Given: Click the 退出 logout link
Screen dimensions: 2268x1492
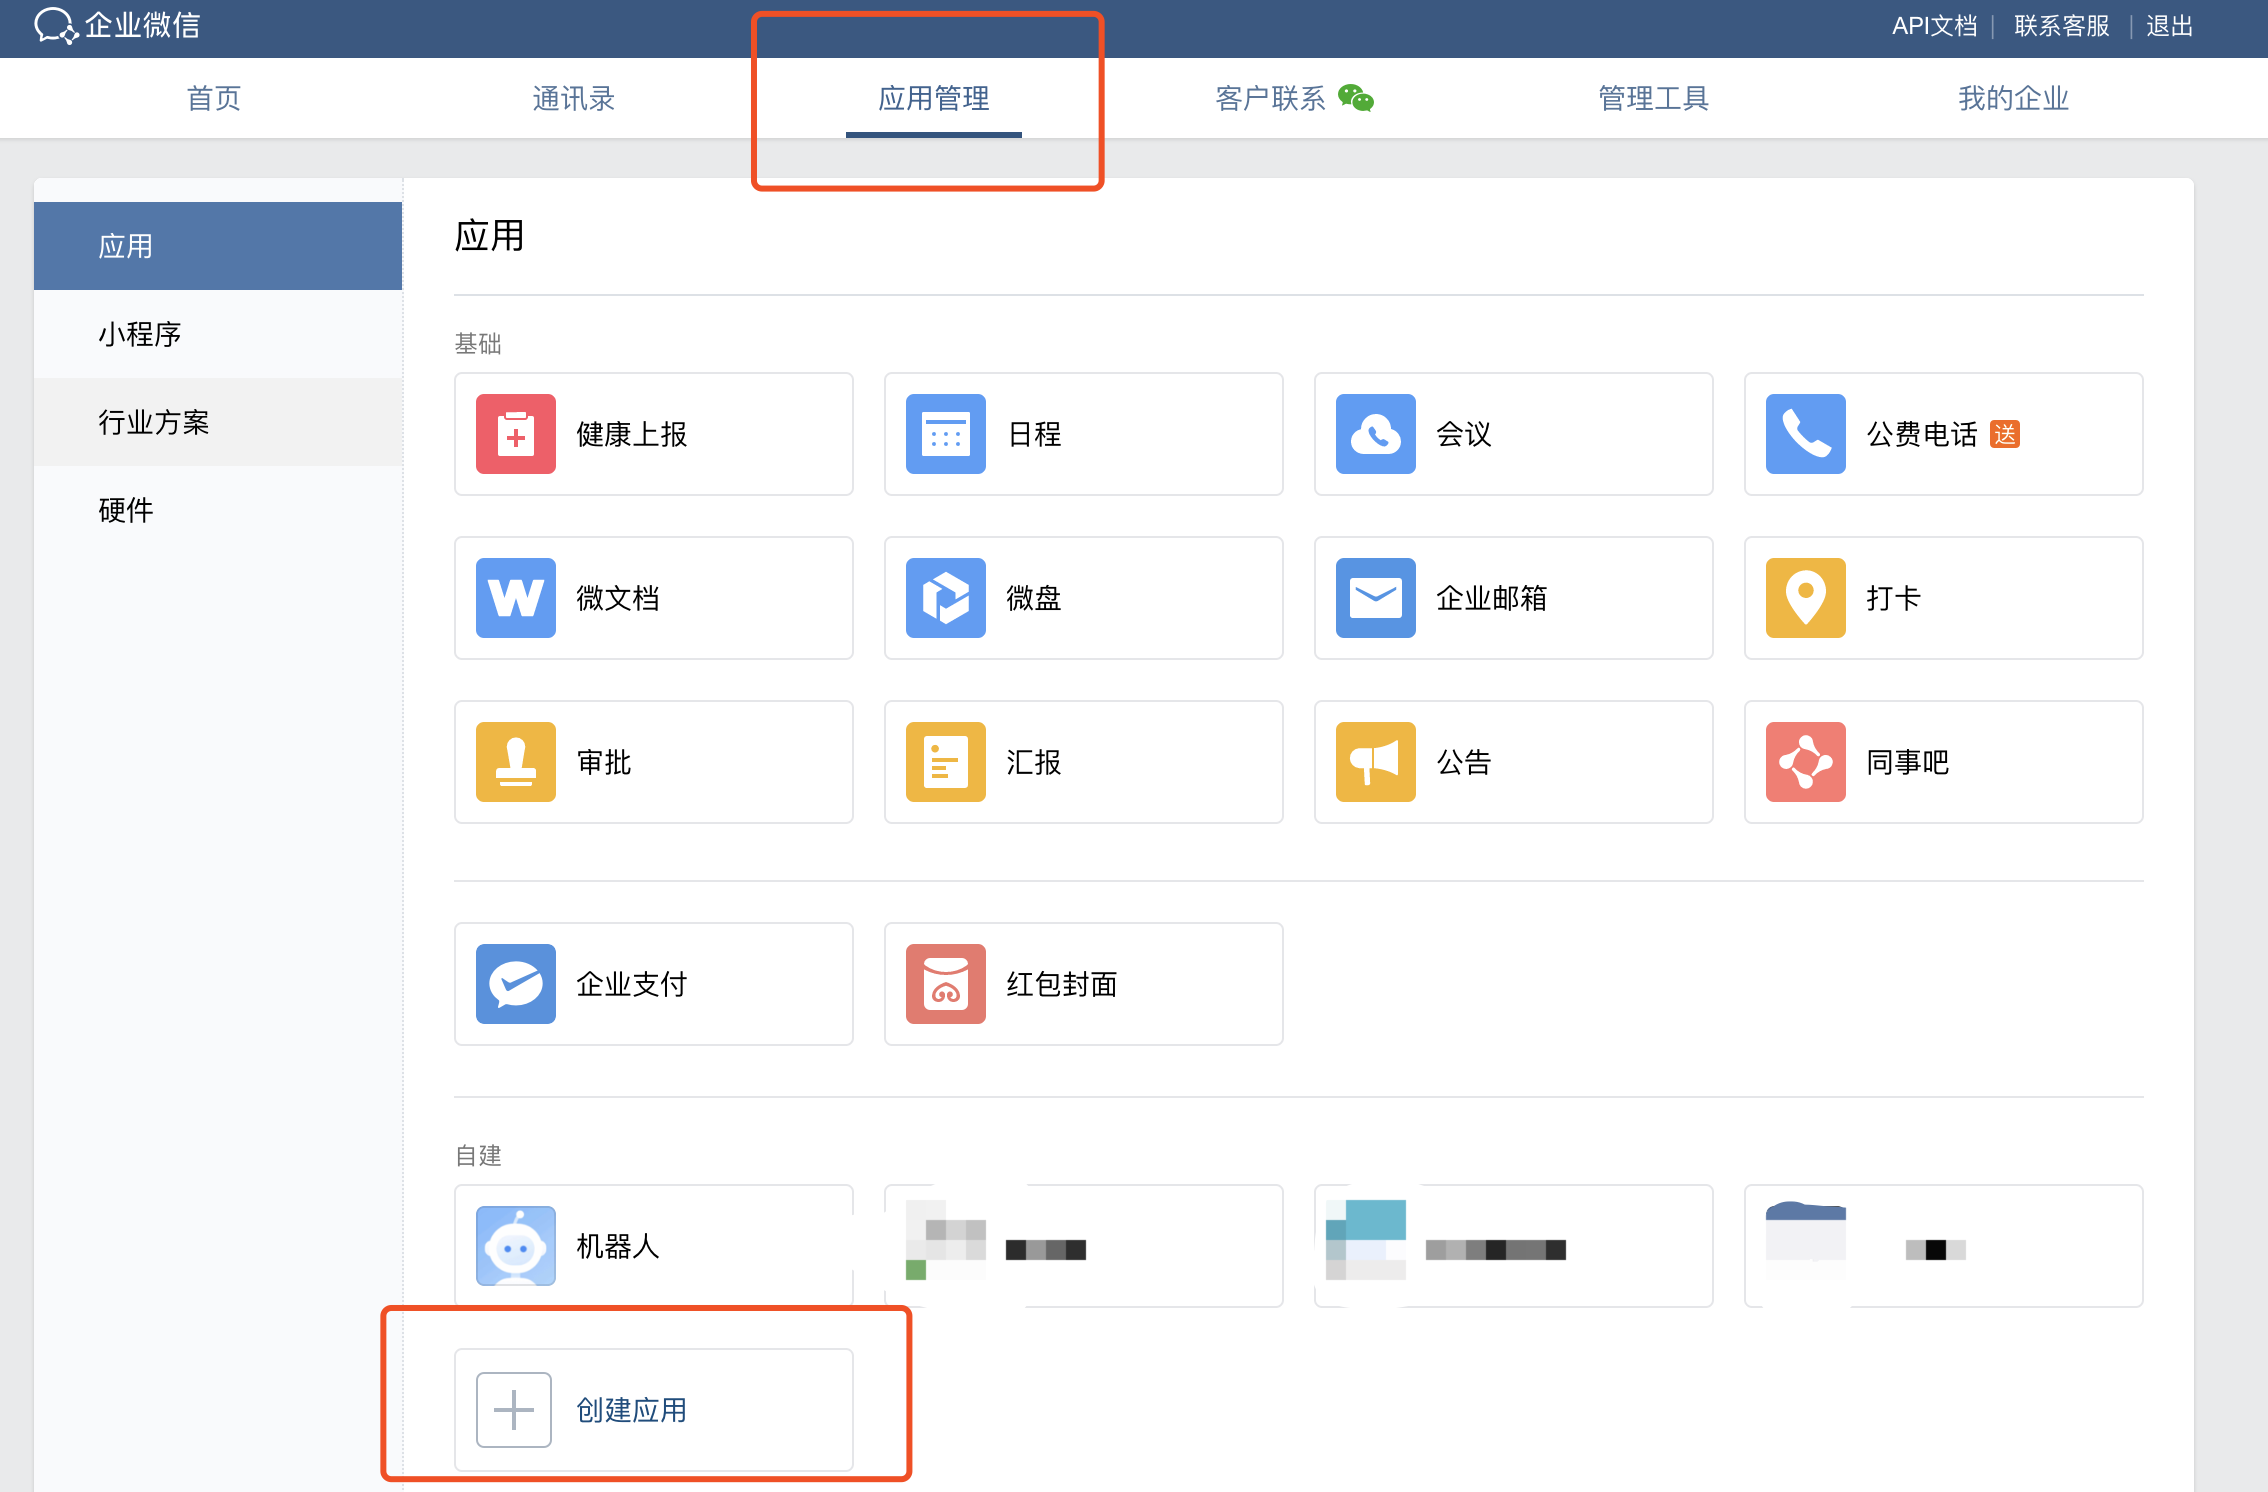Looking at the screenshot, I should [2169, 26].
